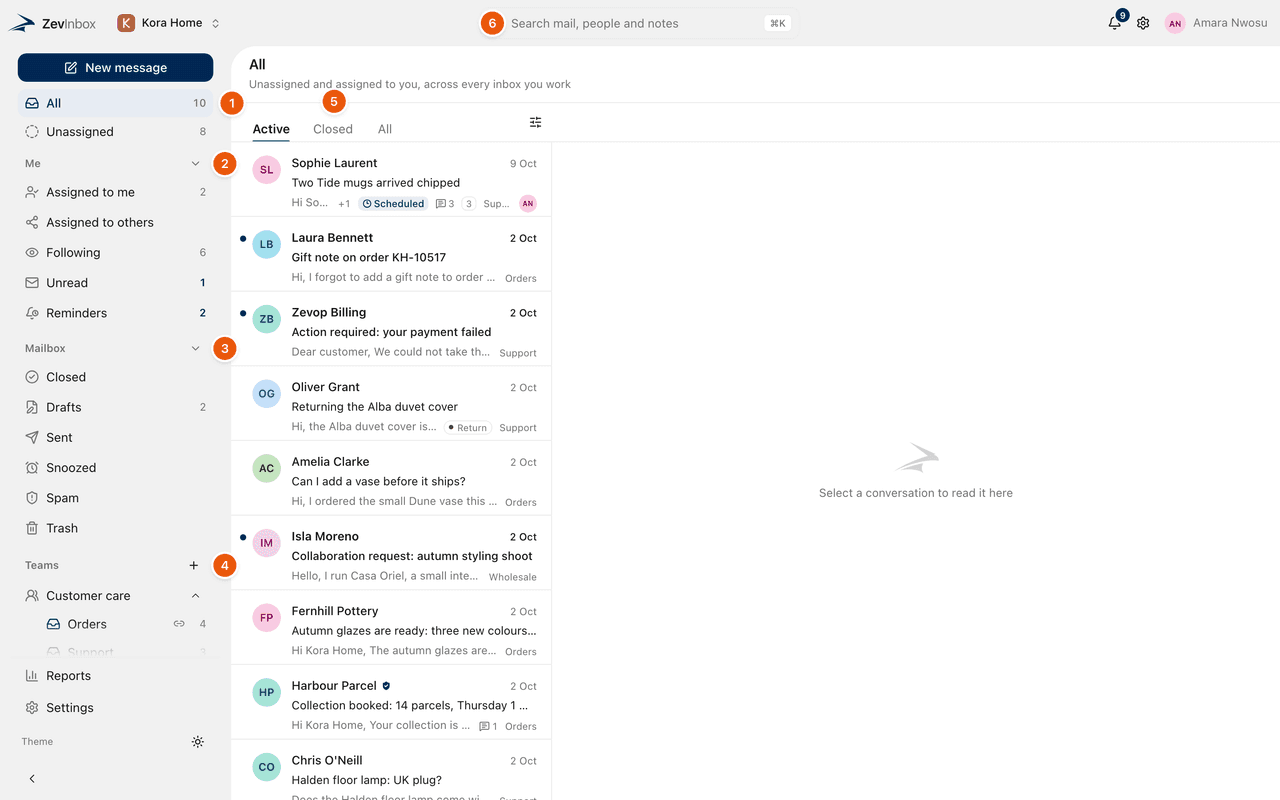Click the IM avatar for Isla Moreno
Image resolution: width=1280 pixels, height=800 pixels.
coord(266,543)
